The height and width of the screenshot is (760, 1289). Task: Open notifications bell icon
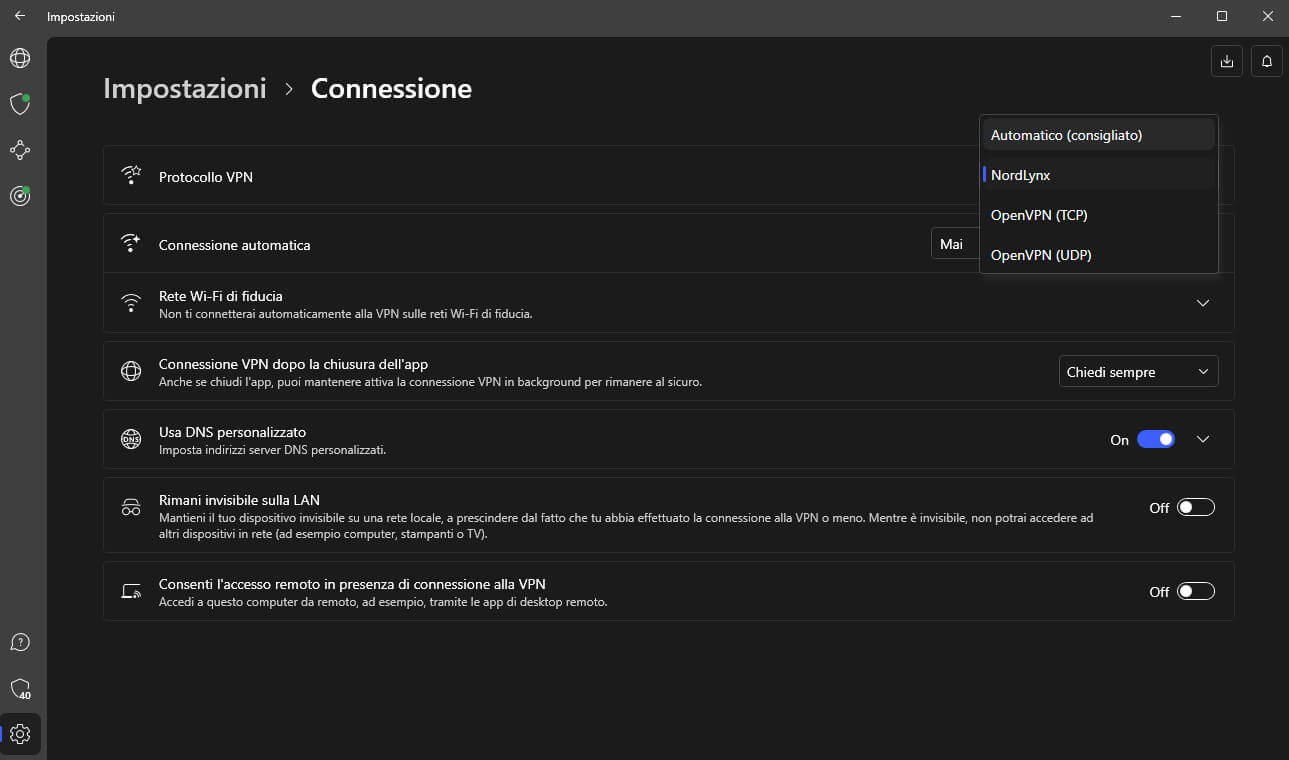[1267, 61]
